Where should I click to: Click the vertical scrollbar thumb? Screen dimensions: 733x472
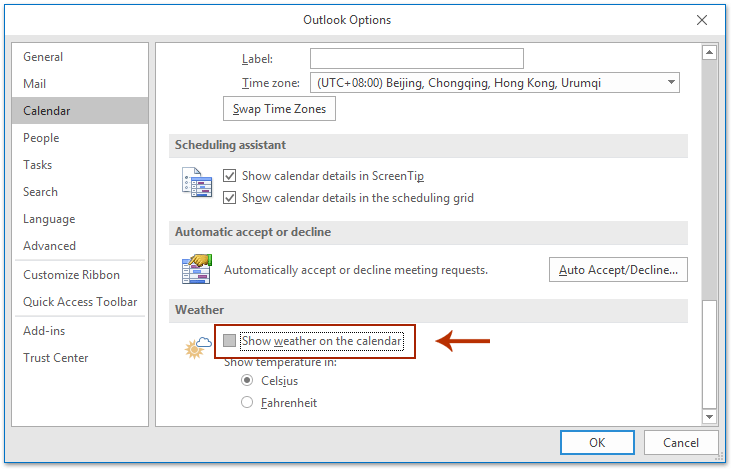(709, 354)
